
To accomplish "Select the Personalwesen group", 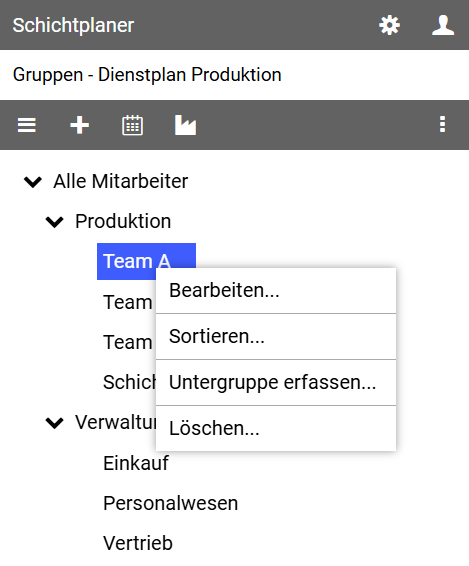I will (x=171, y=503).
